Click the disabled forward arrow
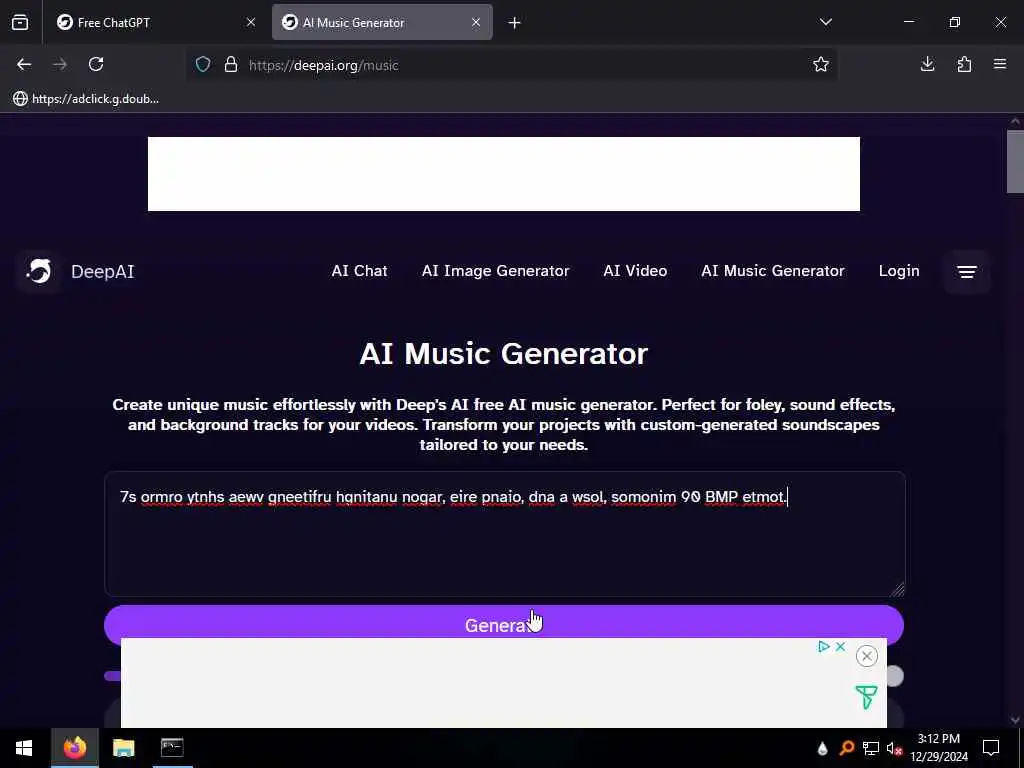The image size is (1024, 768). [59, 64]
